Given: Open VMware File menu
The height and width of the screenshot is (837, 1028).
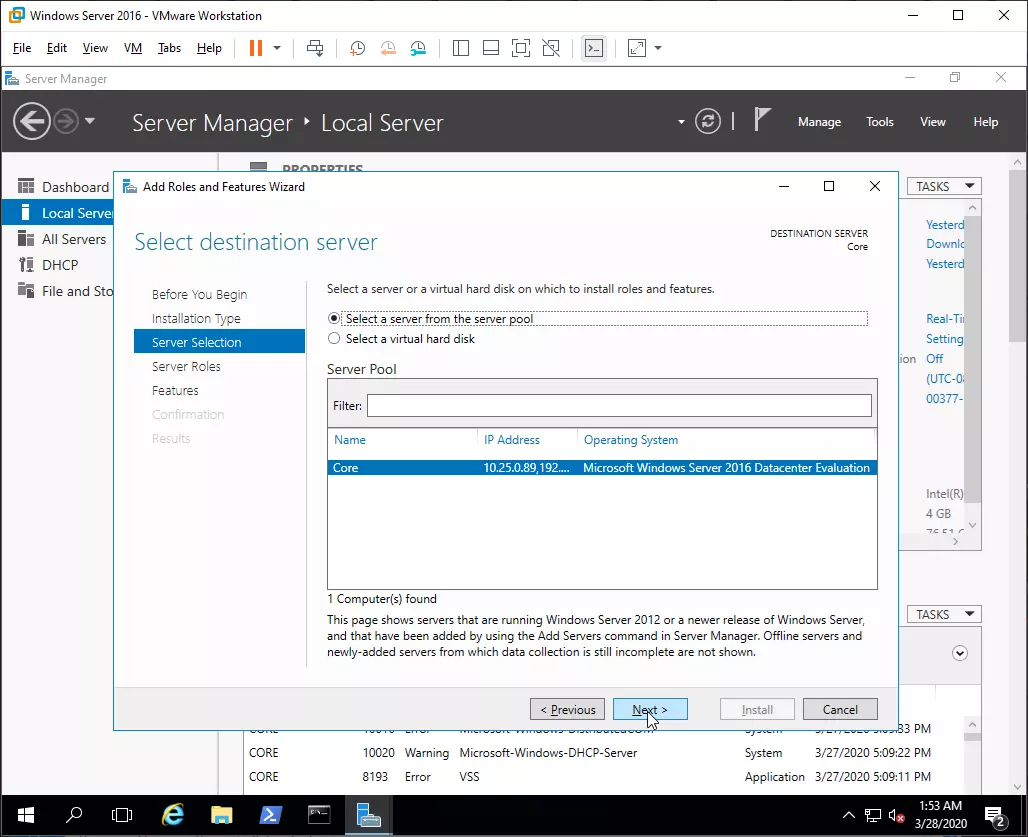Looking at the screenshot, I should coord(22,48).
